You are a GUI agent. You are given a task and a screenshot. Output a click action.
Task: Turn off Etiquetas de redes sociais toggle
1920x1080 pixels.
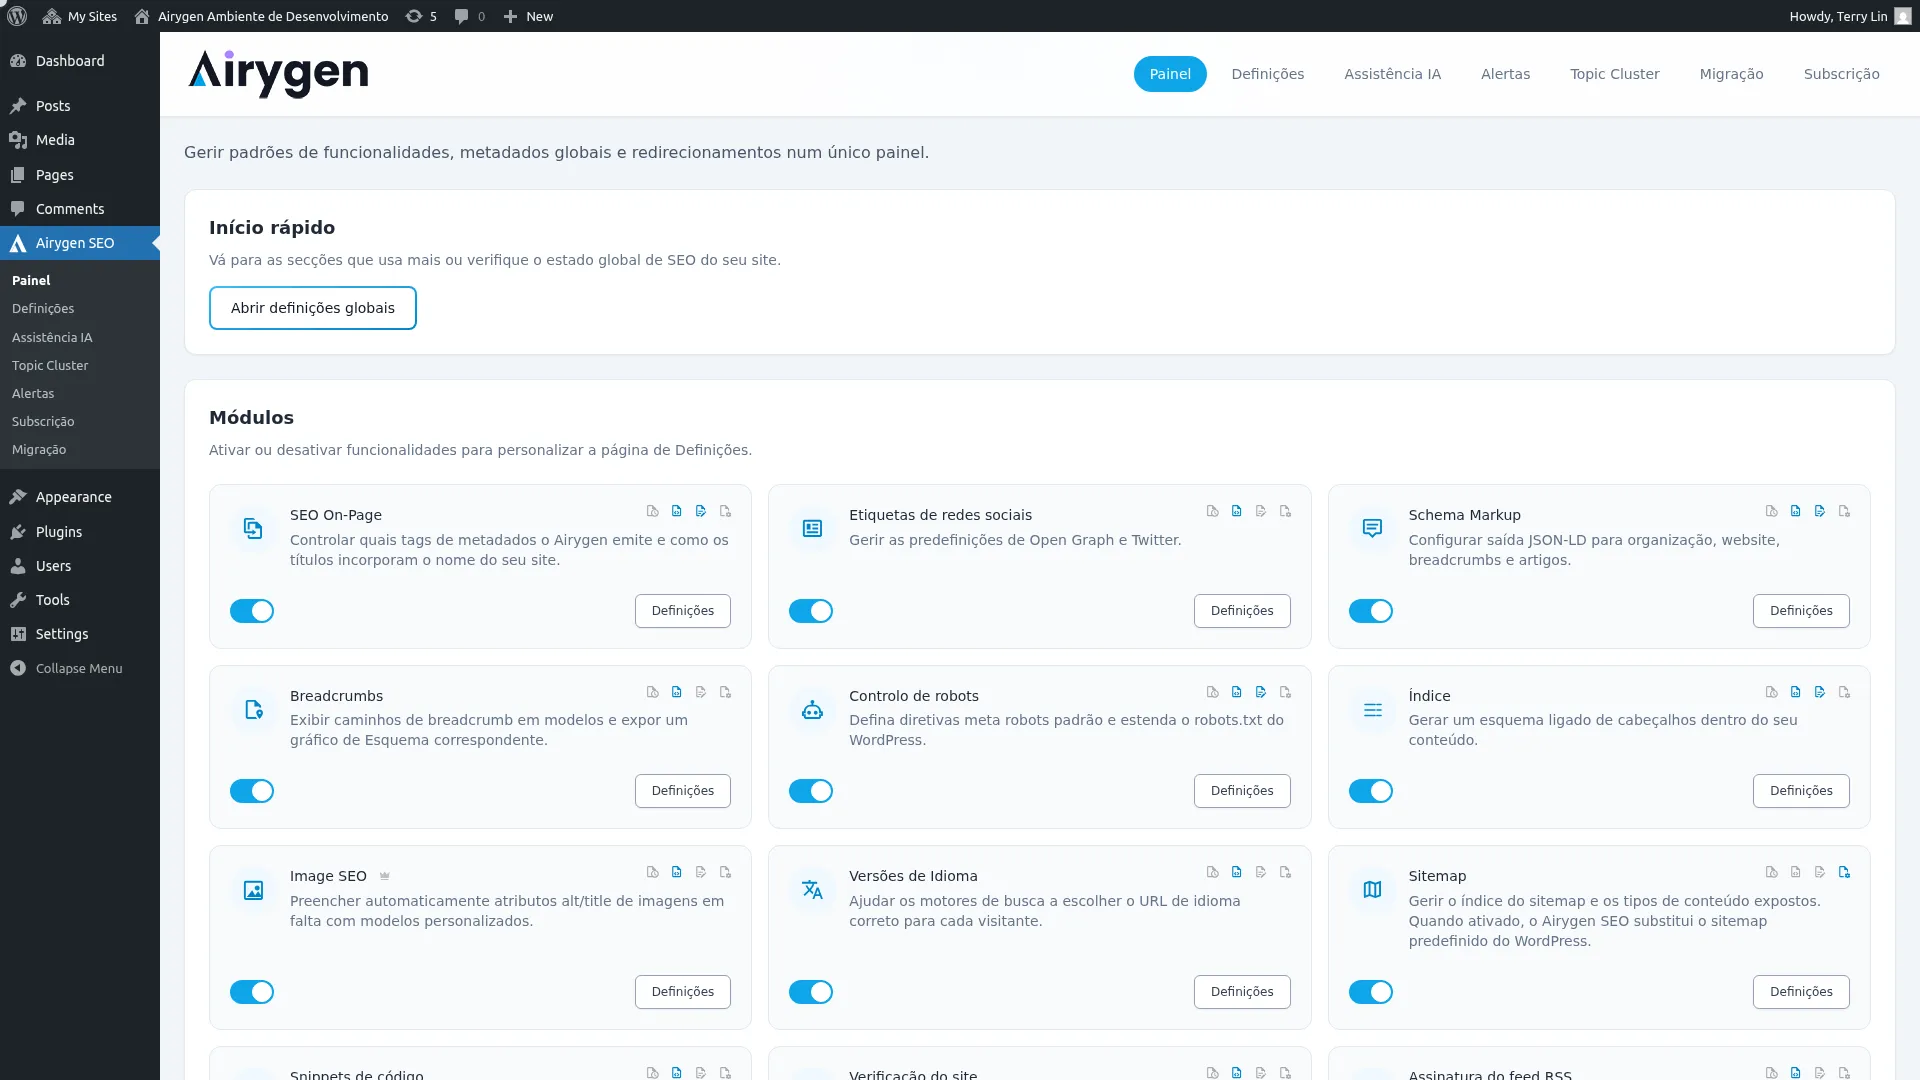(811, 611)
